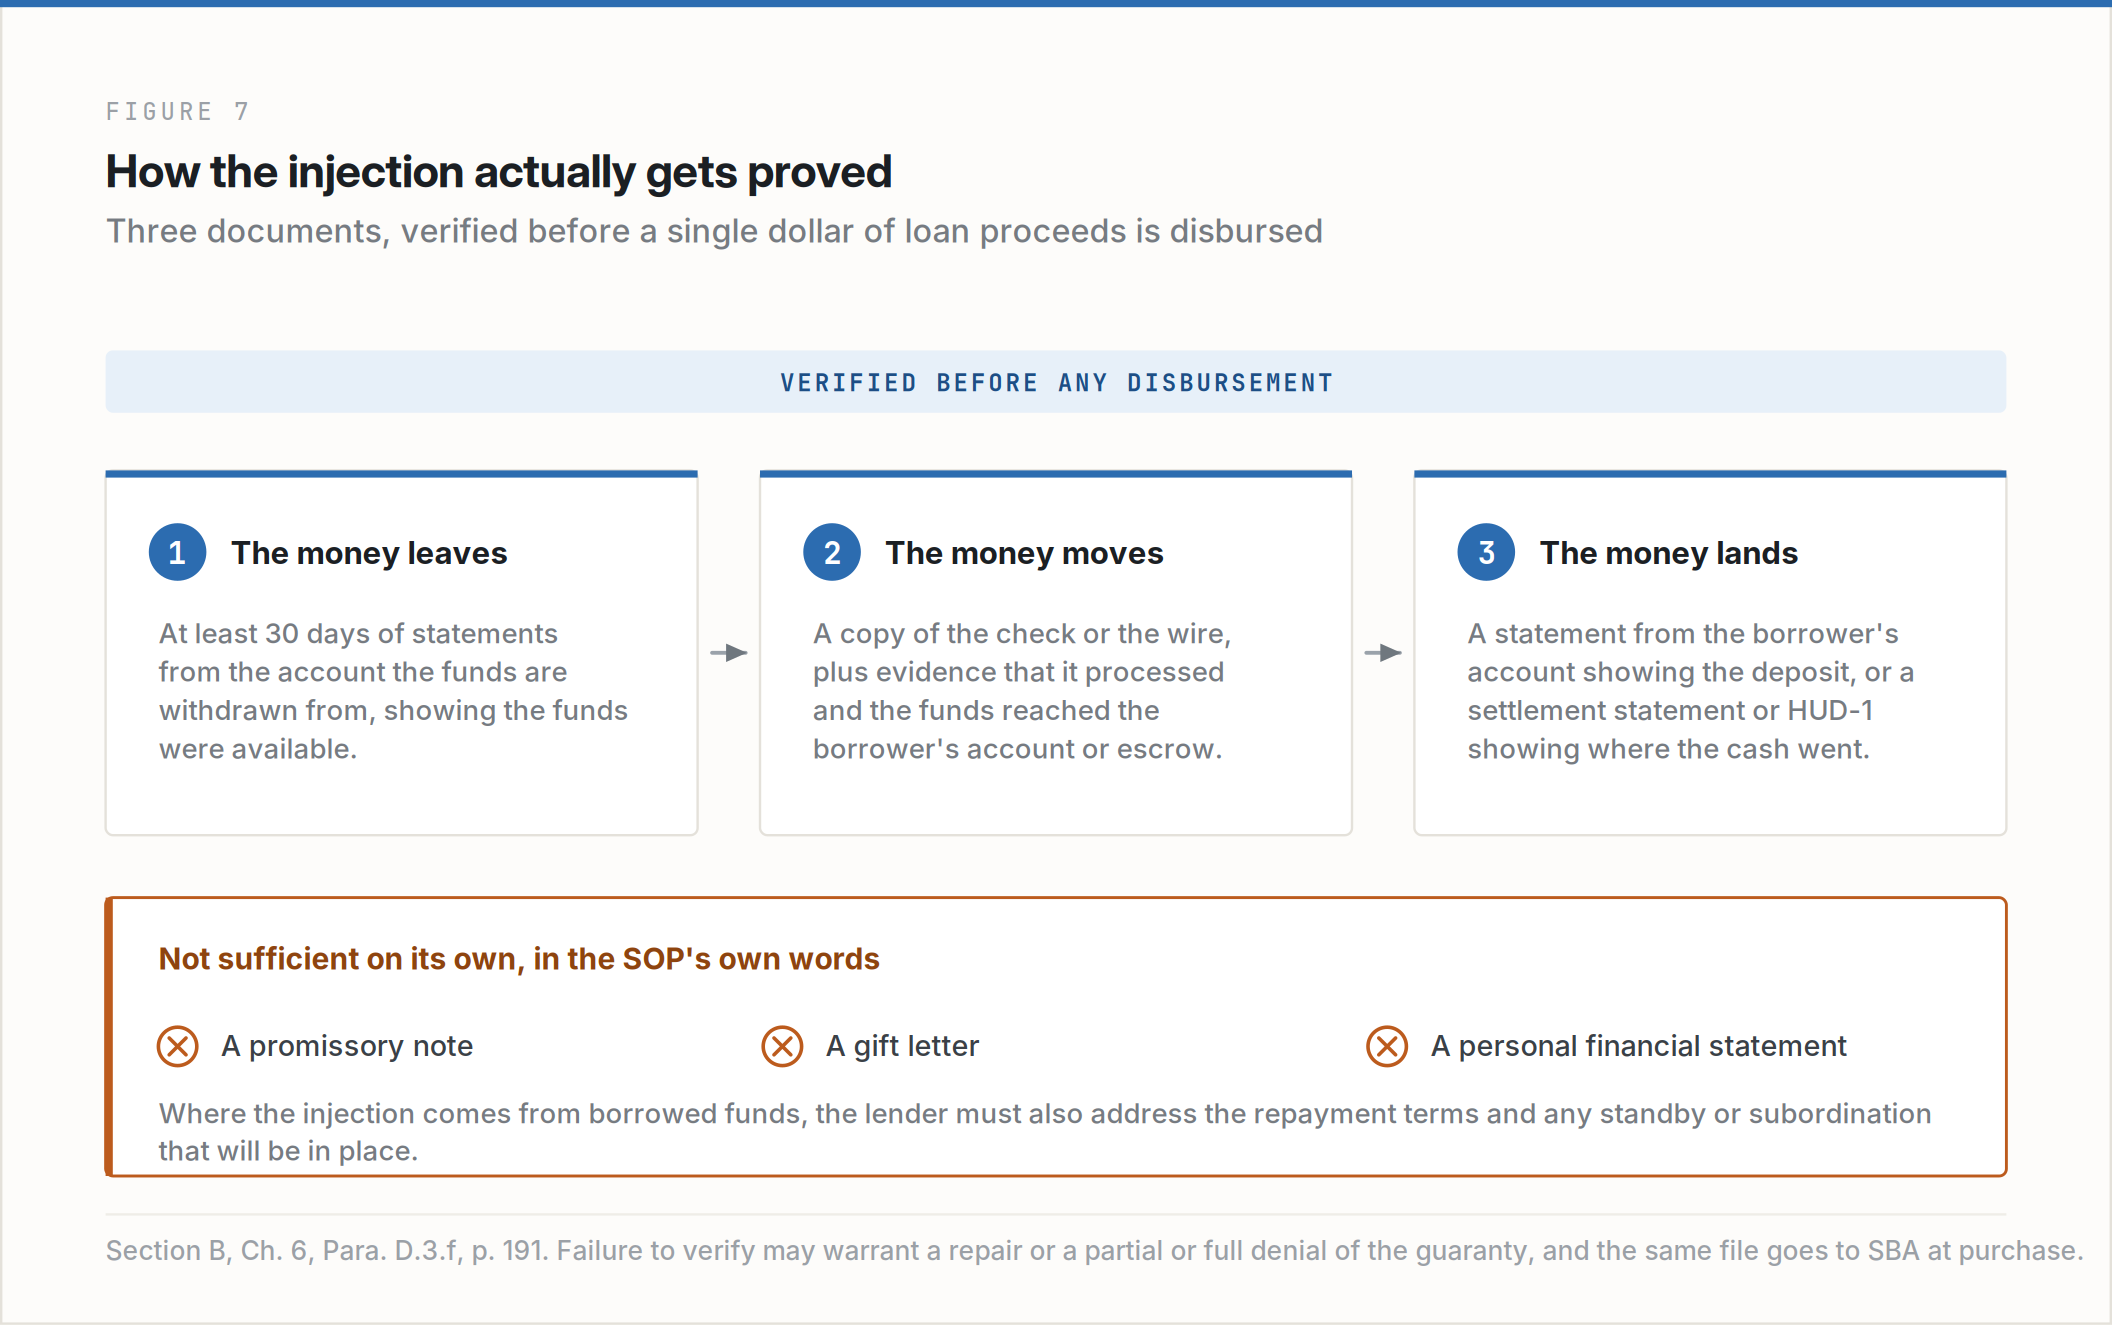Click the heading 'How the injection actually gets proved'
2112x1325 pixels.
point(498,172)
